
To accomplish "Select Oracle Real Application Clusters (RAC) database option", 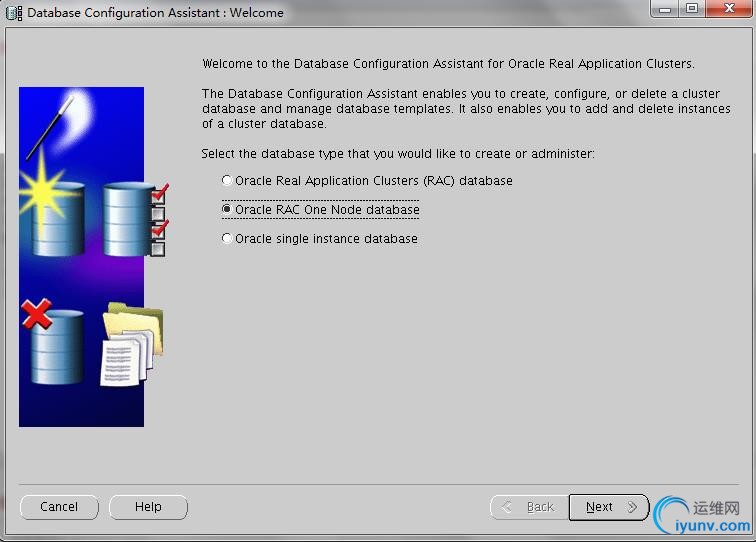I will (x=367, y=181).
